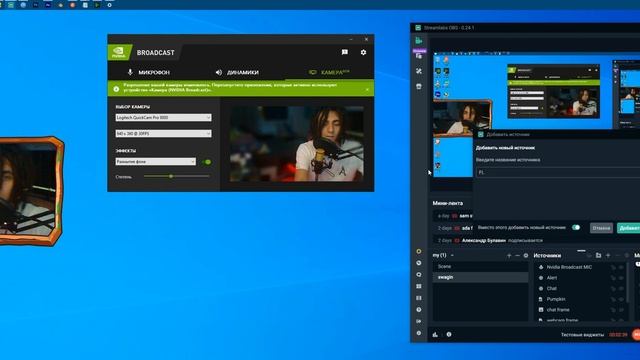Open the Themes icon in Streamlabs sidebar
This screenshot has height=360, width=640.
(x=419, y=56)
